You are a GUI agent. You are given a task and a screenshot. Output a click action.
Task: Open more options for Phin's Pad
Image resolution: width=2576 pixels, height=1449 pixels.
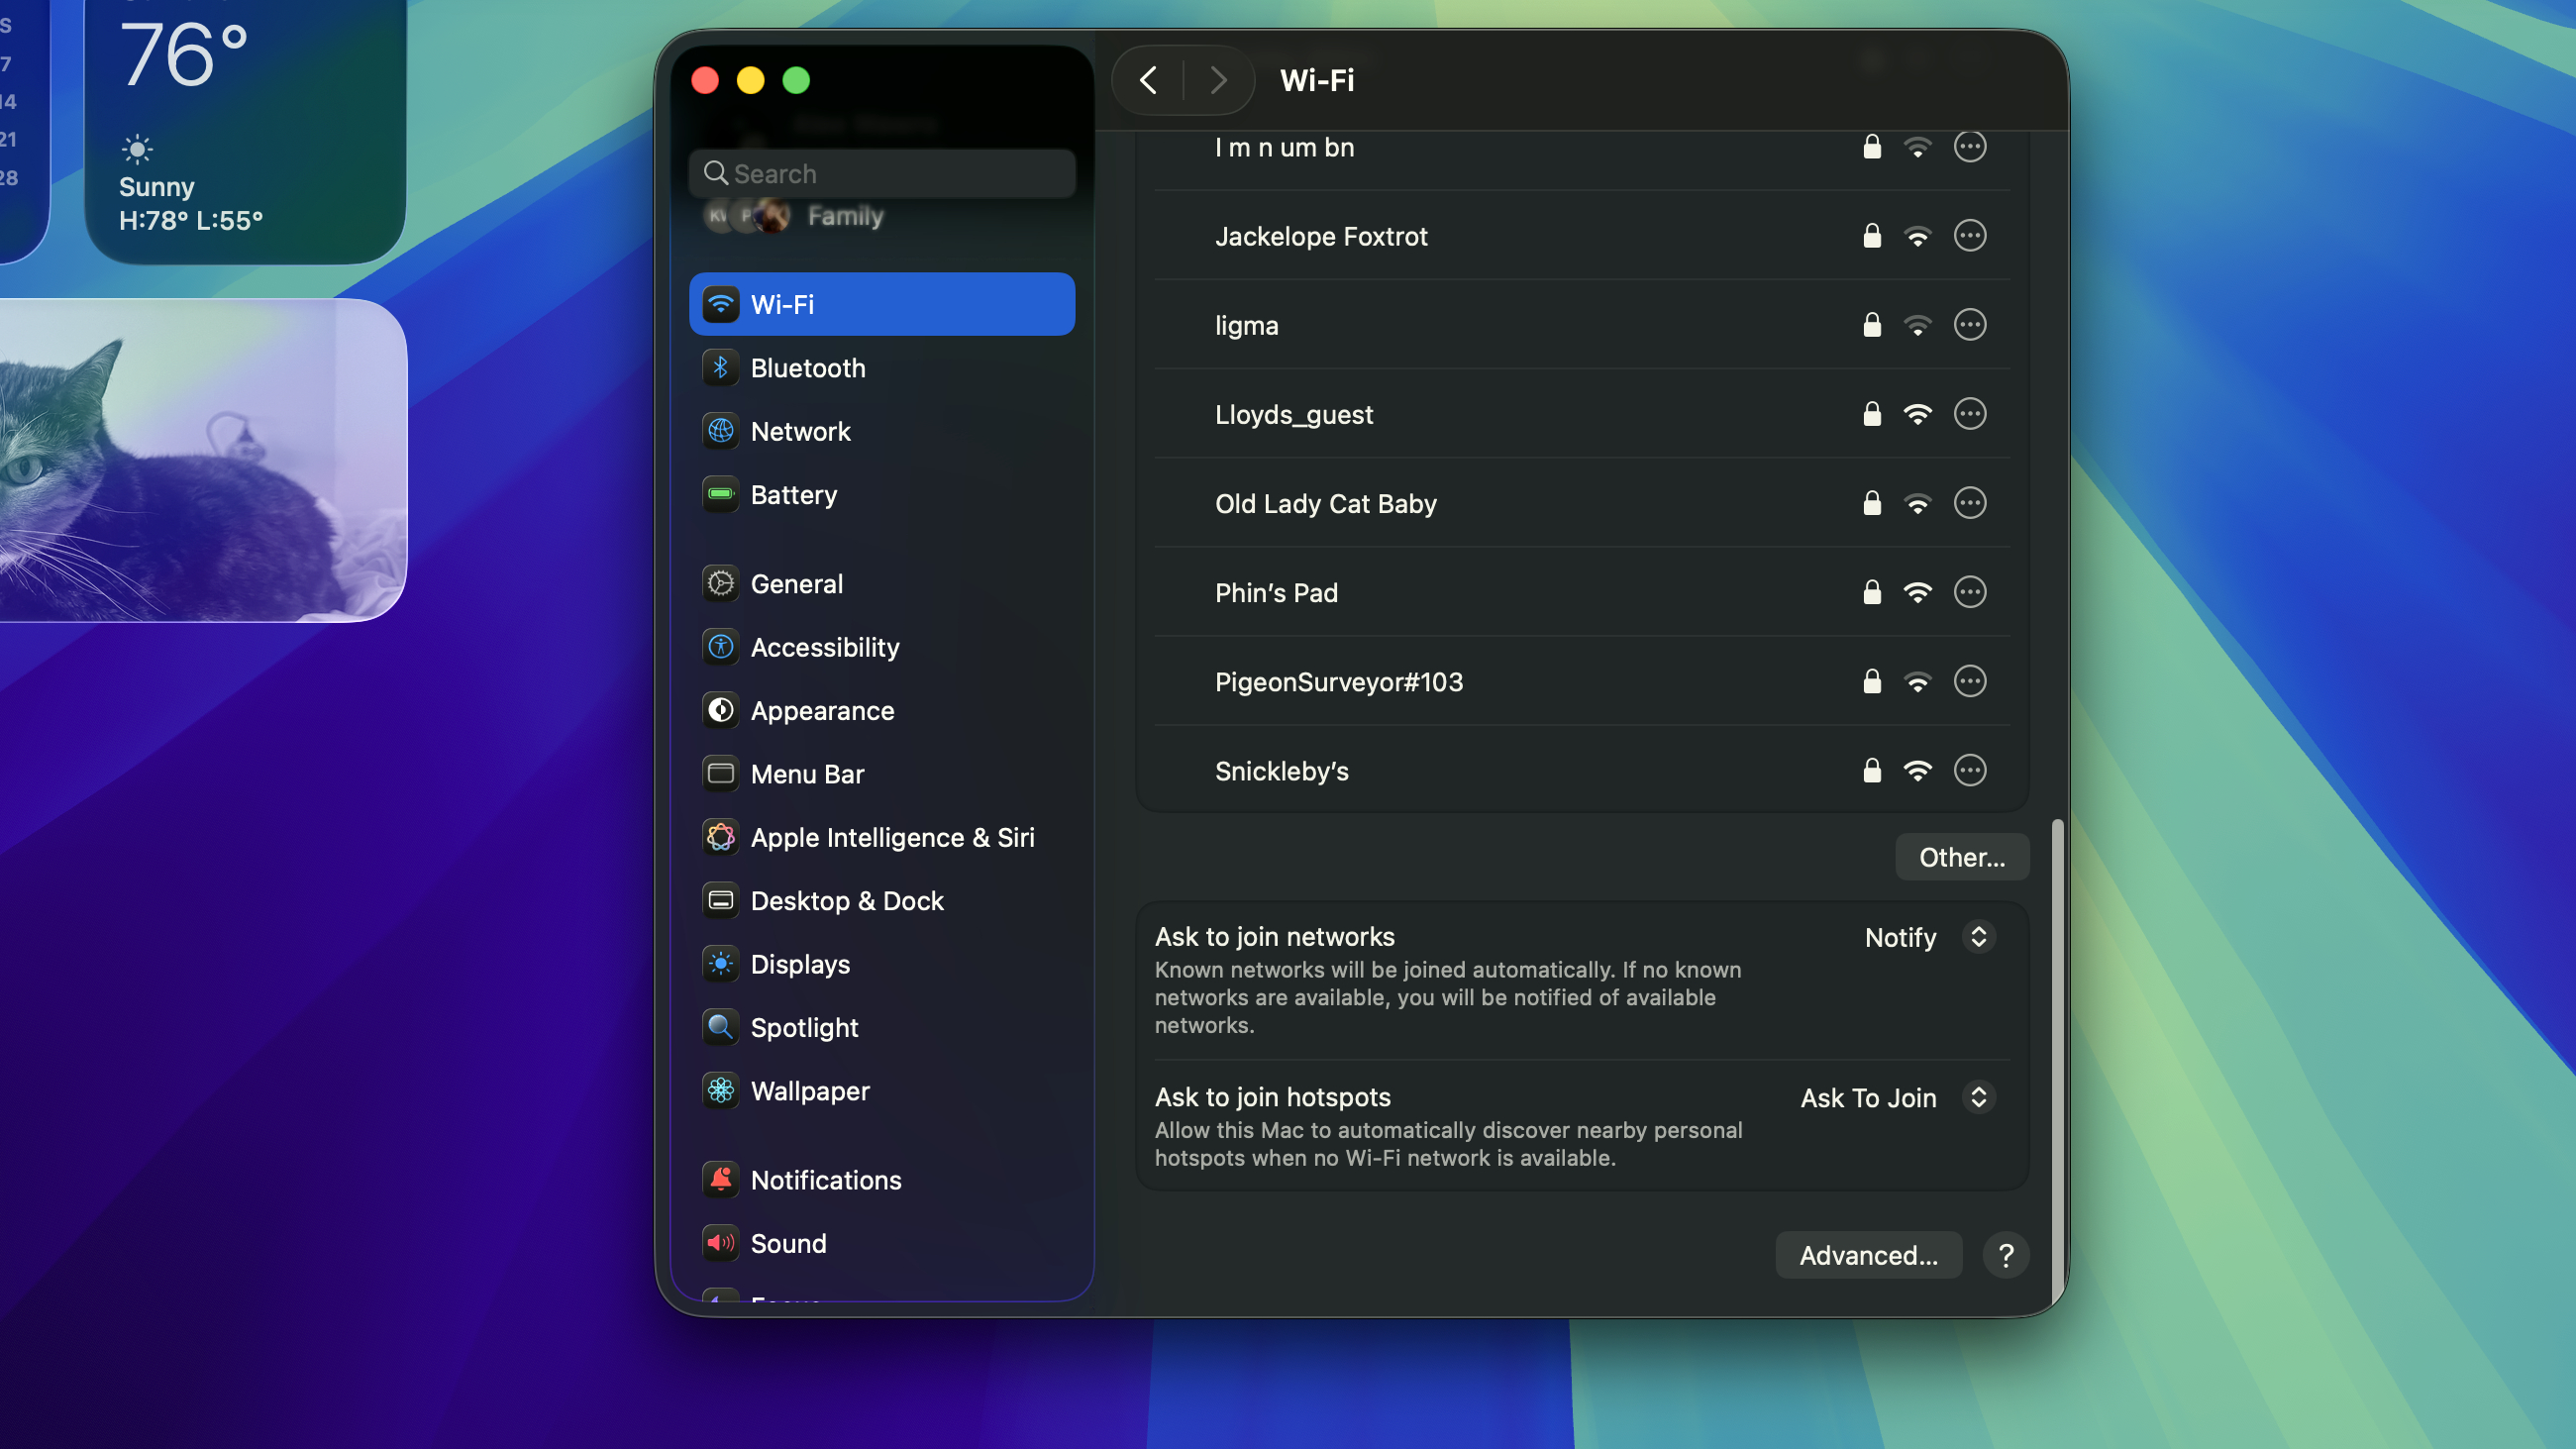click(1969, 592)
